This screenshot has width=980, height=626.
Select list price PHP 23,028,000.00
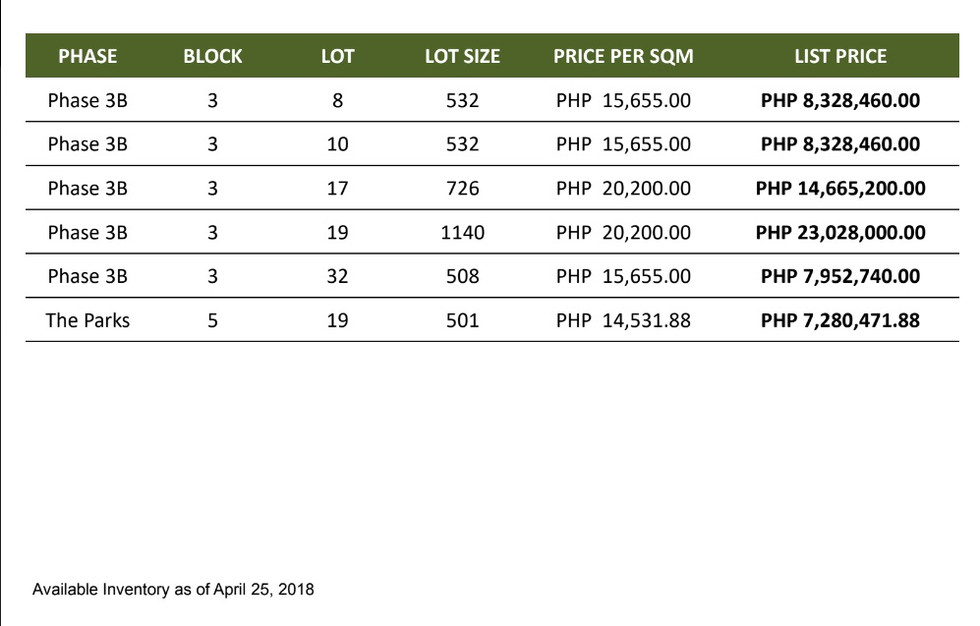pos(840,232)
